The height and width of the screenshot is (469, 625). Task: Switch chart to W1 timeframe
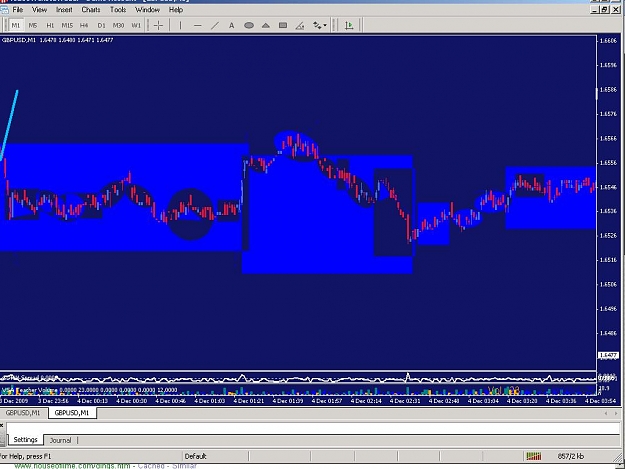click(136, 26)
